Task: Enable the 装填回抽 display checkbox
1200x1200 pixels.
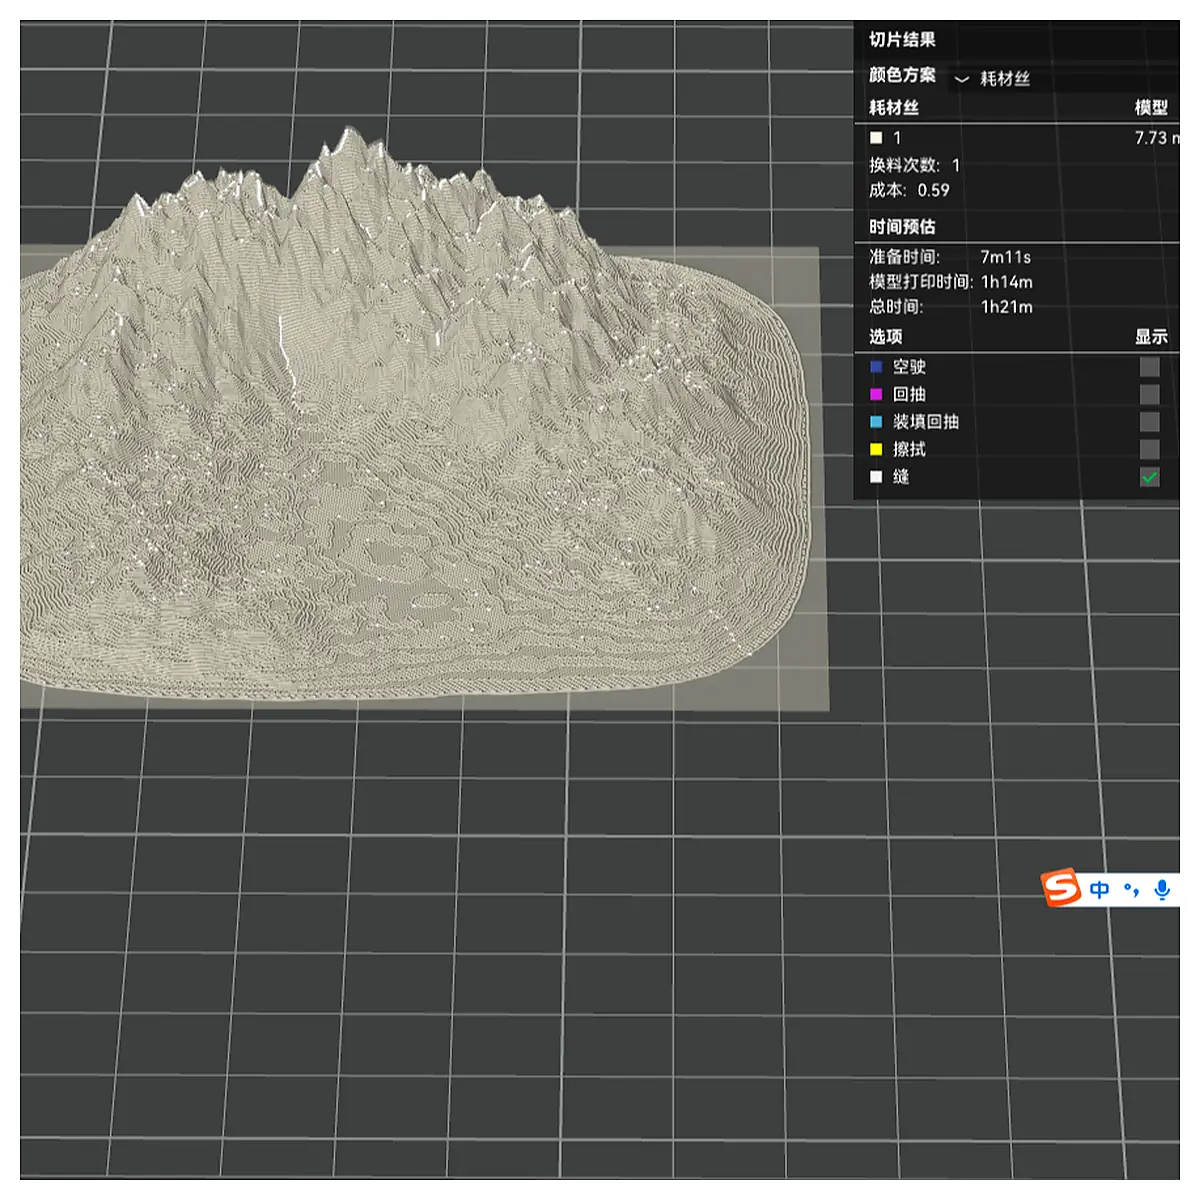Action: click(x=1150, y=422)
